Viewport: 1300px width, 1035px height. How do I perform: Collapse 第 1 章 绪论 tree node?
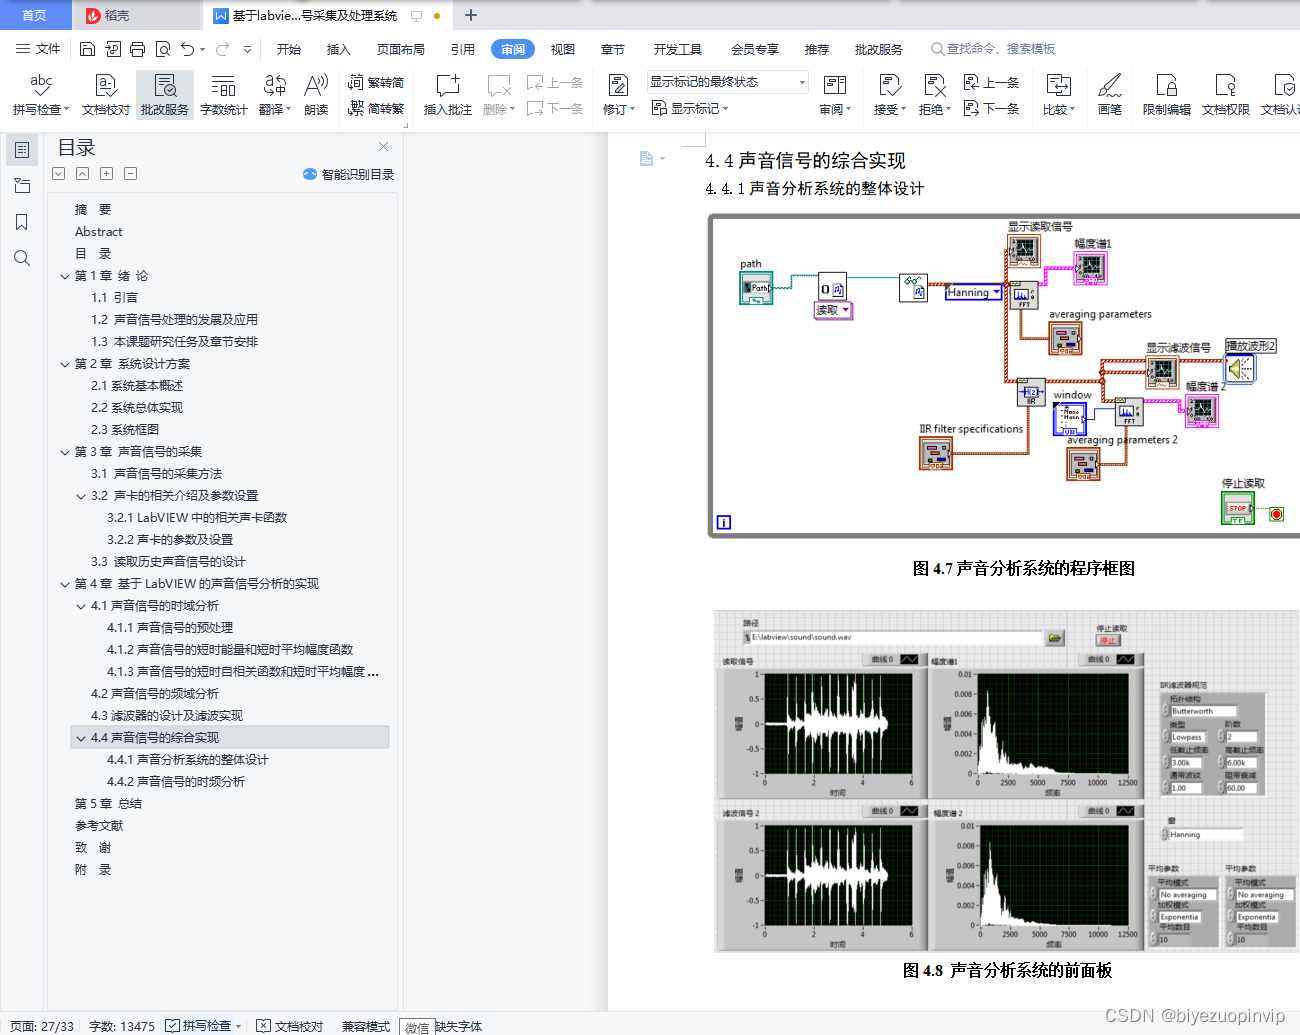click(x=65, y=276)
